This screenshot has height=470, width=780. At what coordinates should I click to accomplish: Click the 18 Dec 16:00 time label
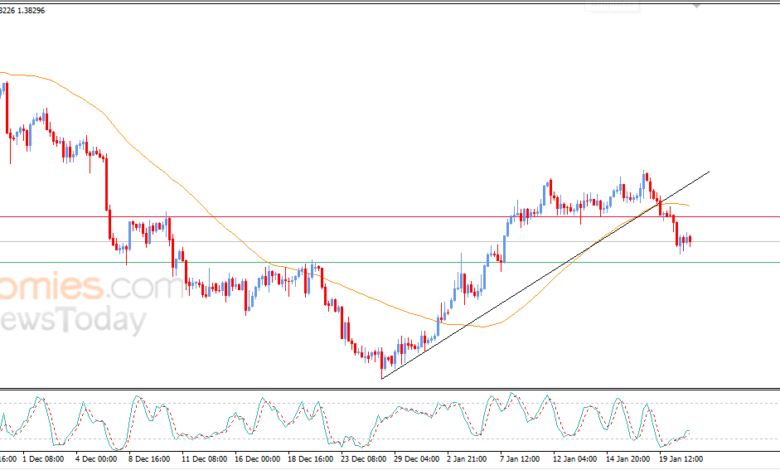coord(312,460)
